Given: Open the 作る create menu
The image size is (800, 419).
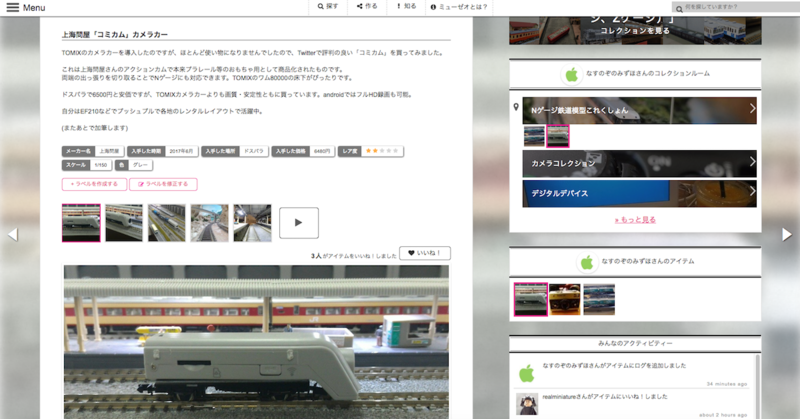Looking at the screenshot, I should coord(367,7).
